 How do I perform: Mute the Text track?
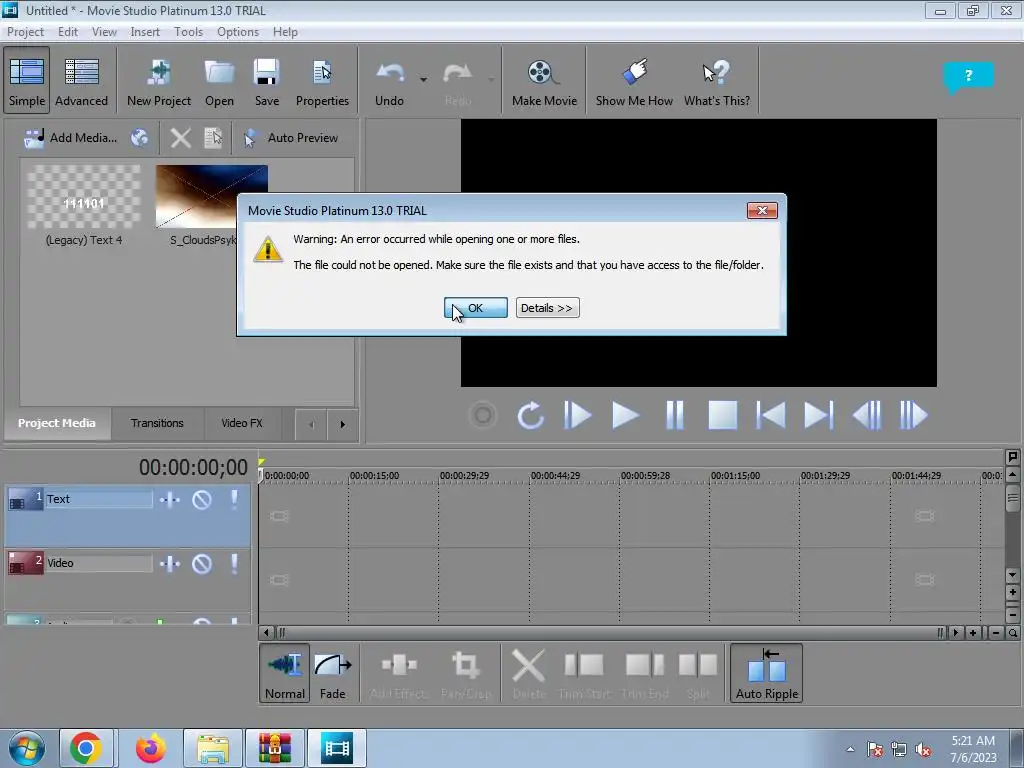click(202, 500)
